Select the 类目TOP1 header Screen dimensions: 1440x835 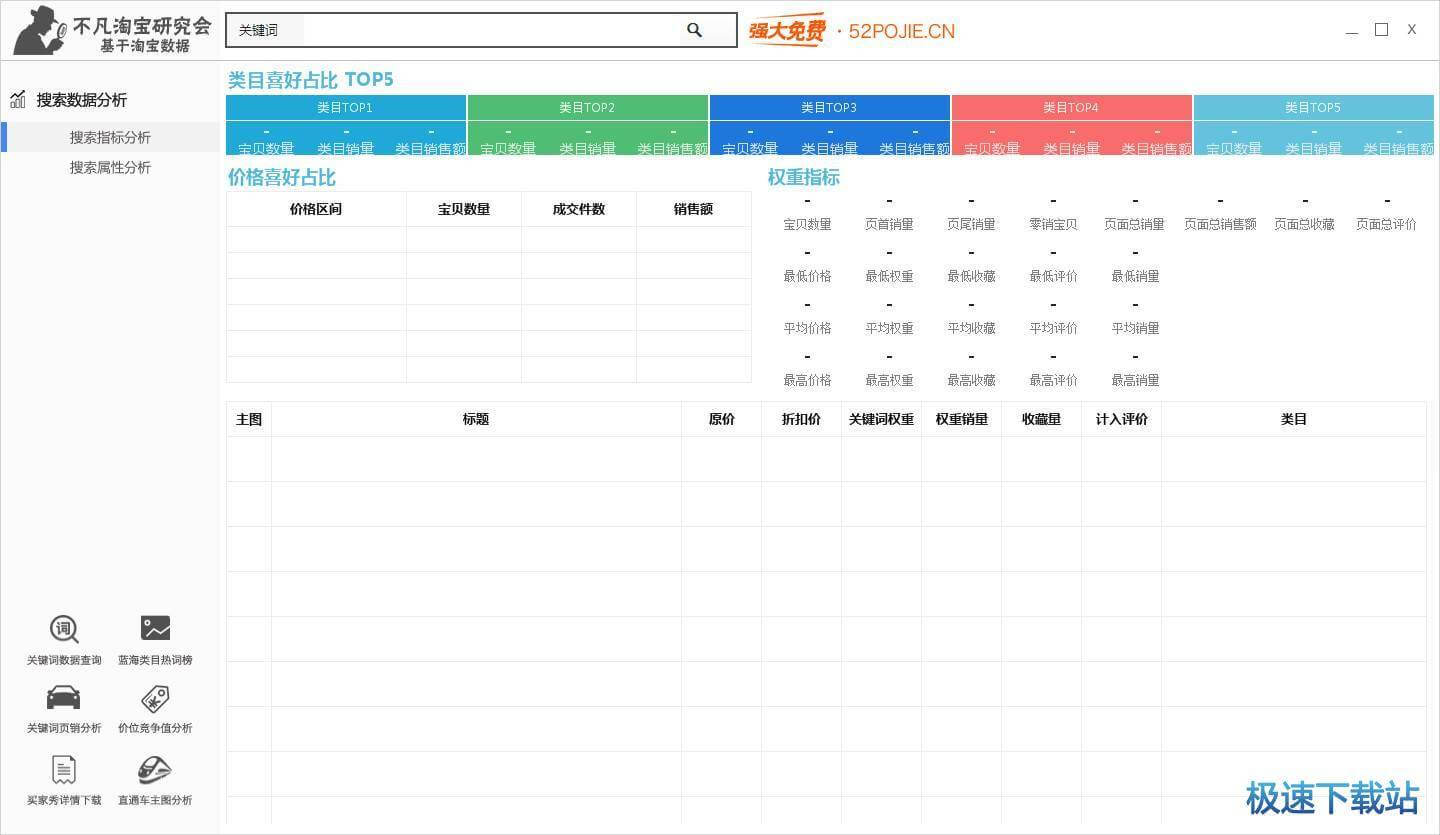(x=345, y=107)
